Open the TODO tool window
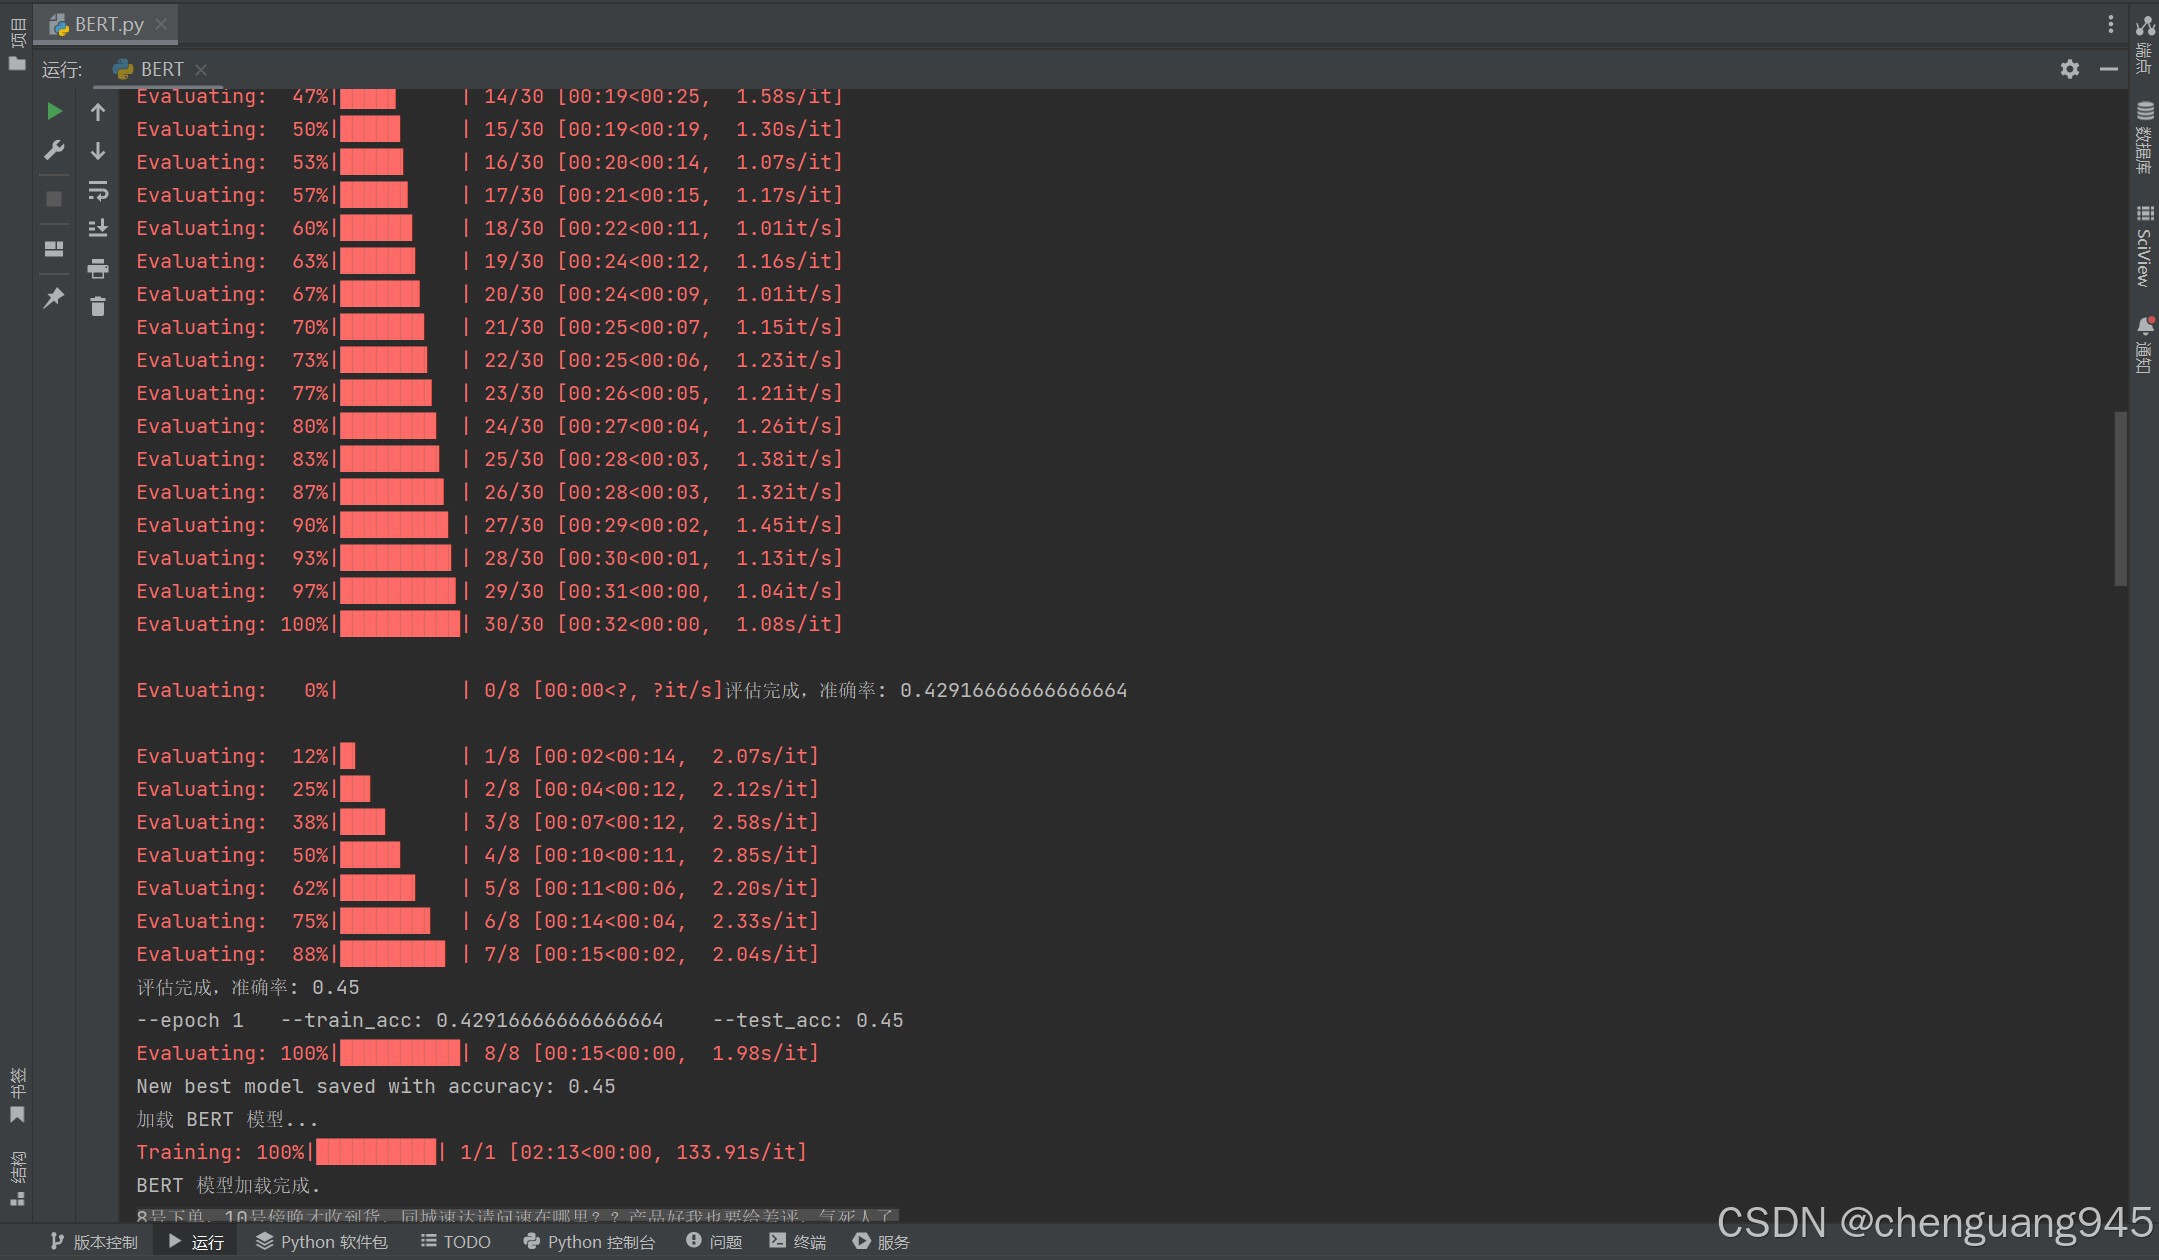 (x=456, y=1242)
